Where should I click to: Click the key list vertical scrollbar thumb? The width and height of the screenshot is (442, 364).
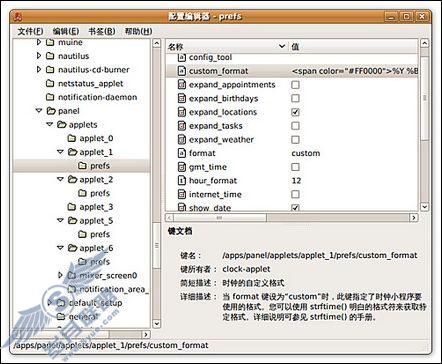[x=424, y=98]
